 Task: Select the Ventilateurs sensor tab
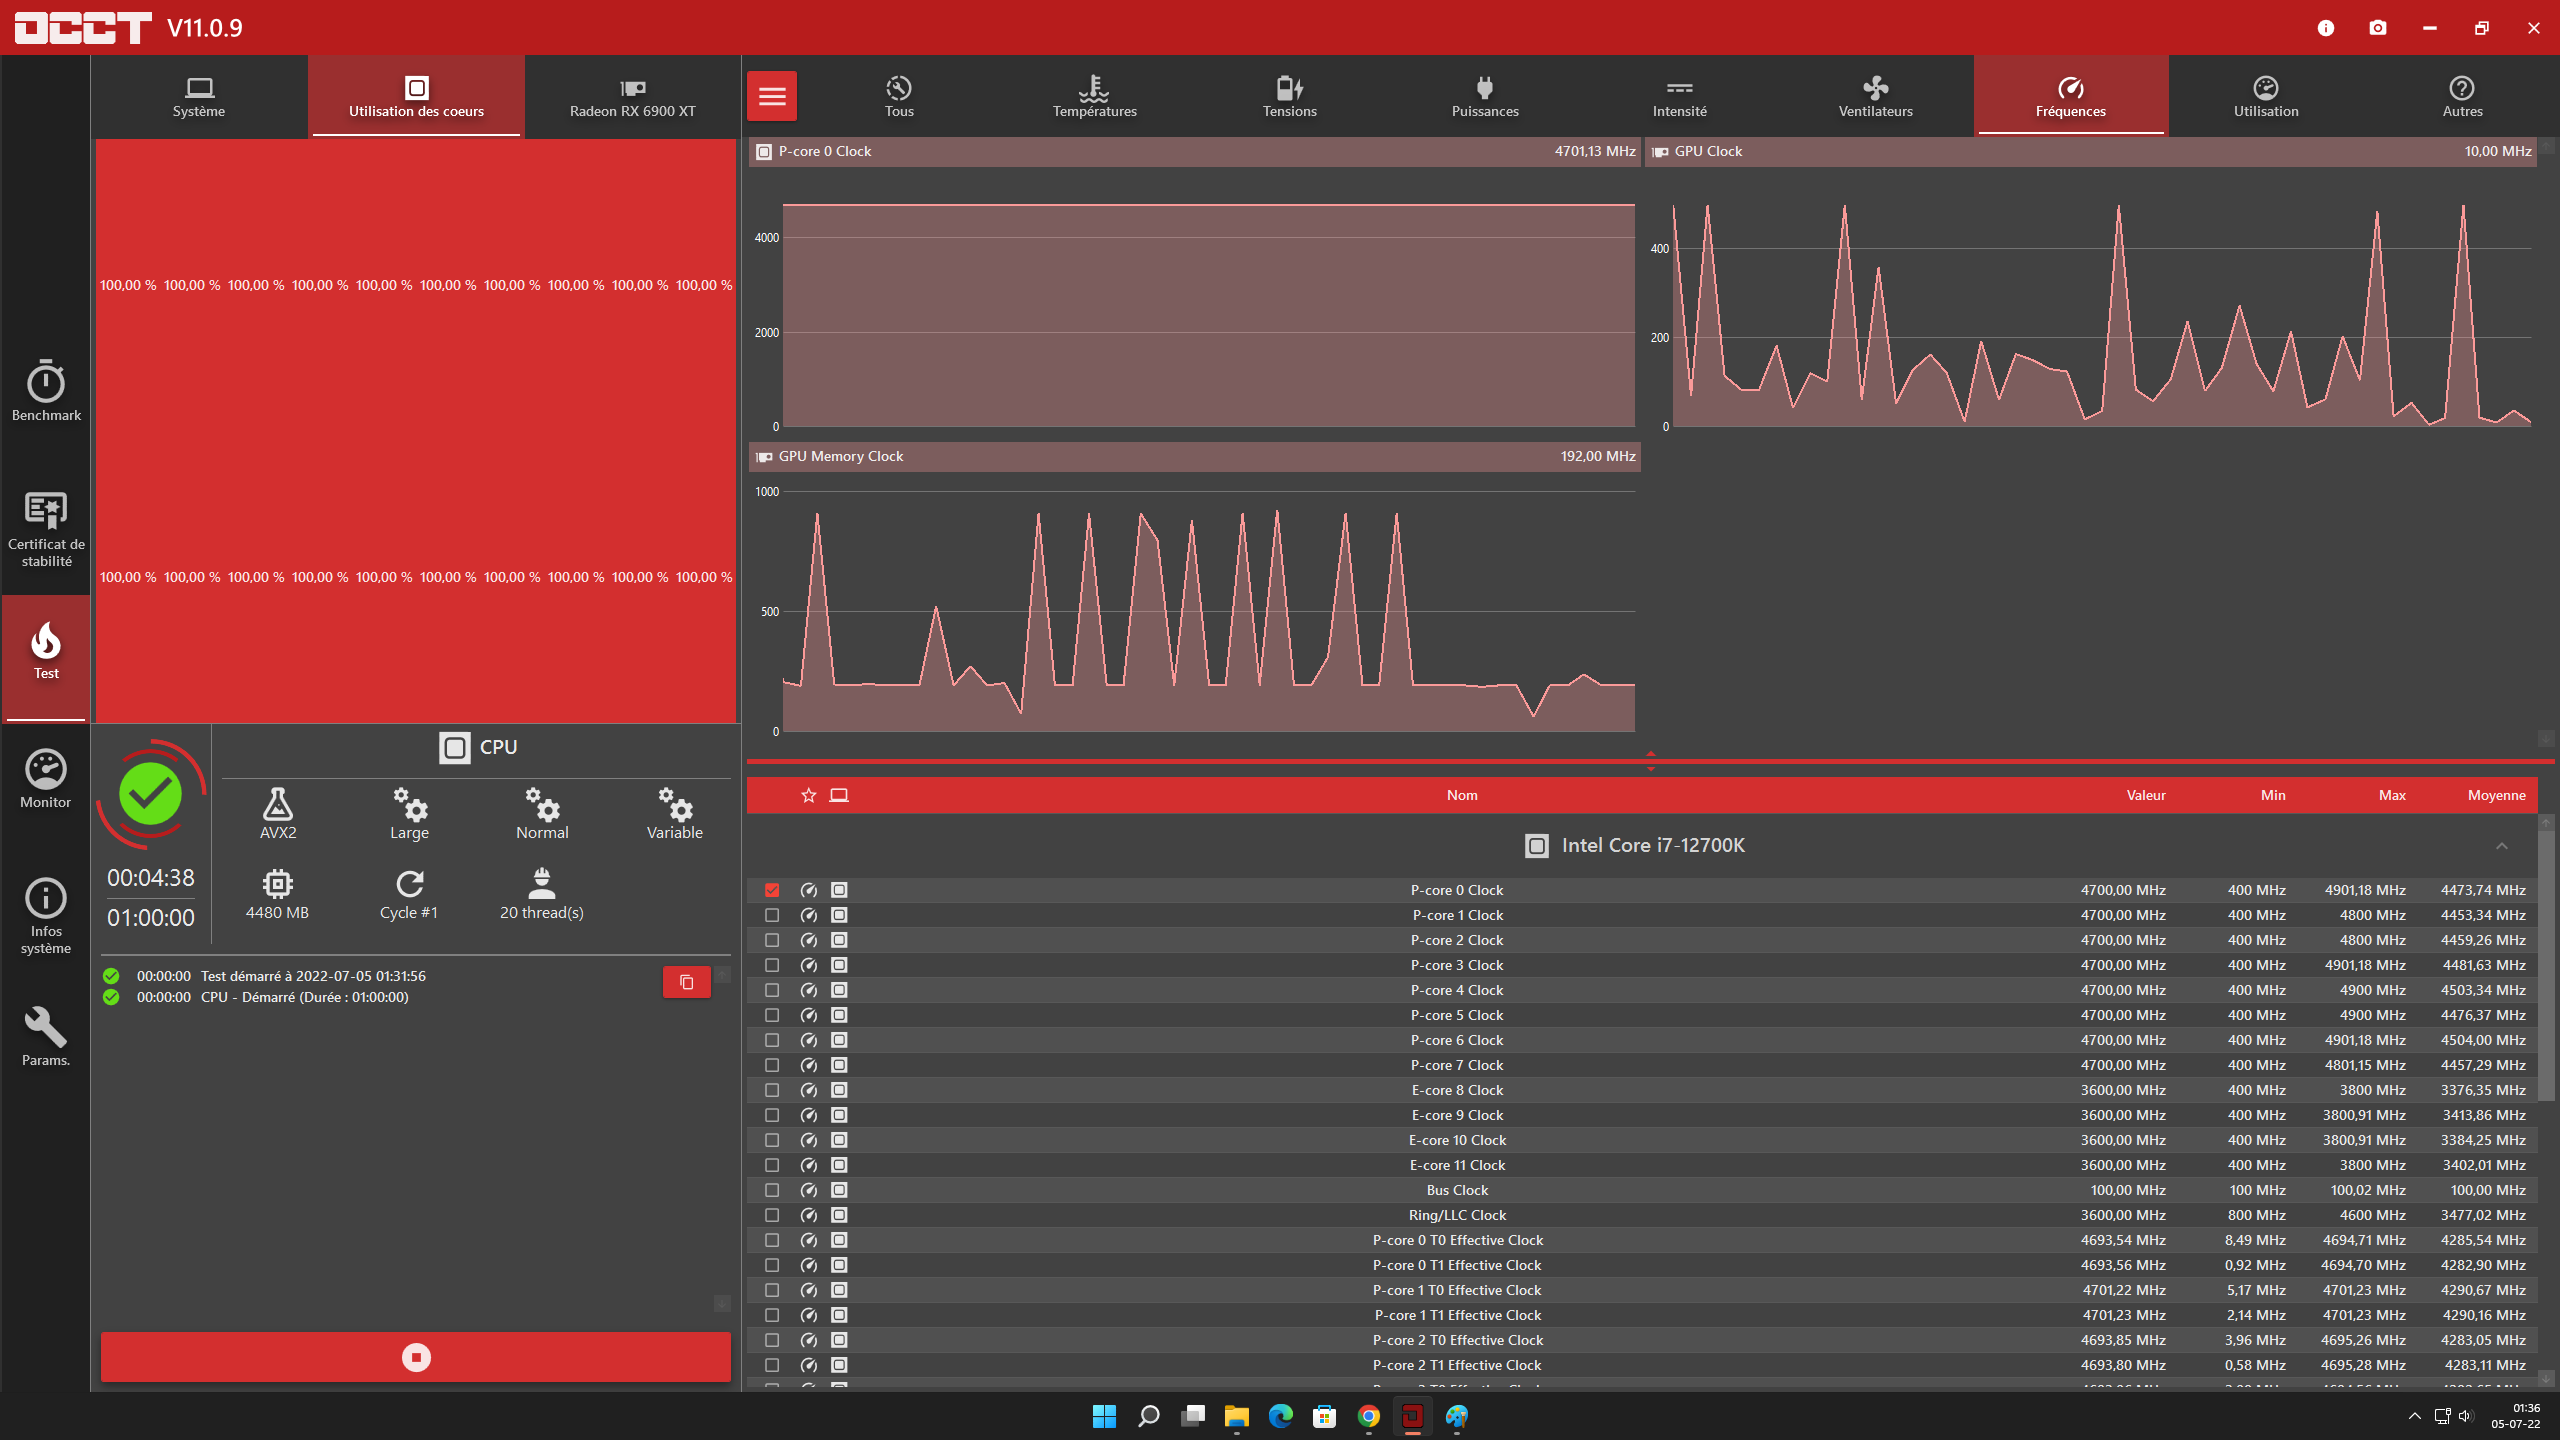click(1875, 96)
